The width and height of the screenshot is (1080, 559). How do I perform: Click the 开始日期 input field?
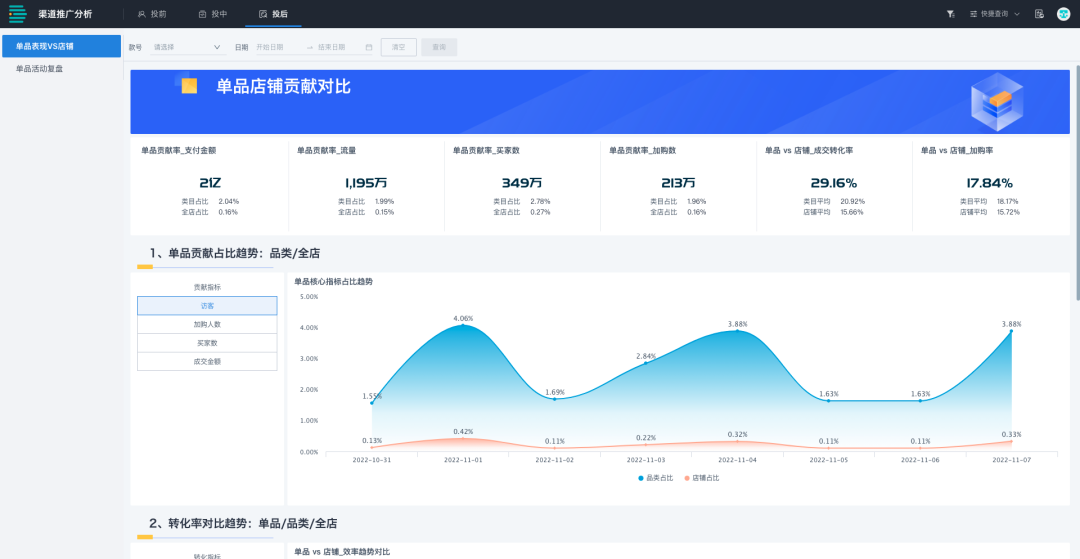[x=277, y=48]
